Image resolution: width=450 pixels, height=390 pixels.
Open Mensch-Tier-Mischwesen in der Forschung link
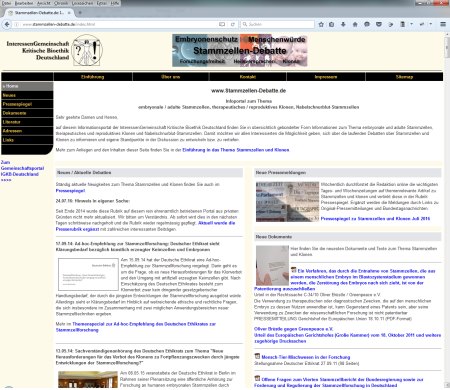point(306,357)
